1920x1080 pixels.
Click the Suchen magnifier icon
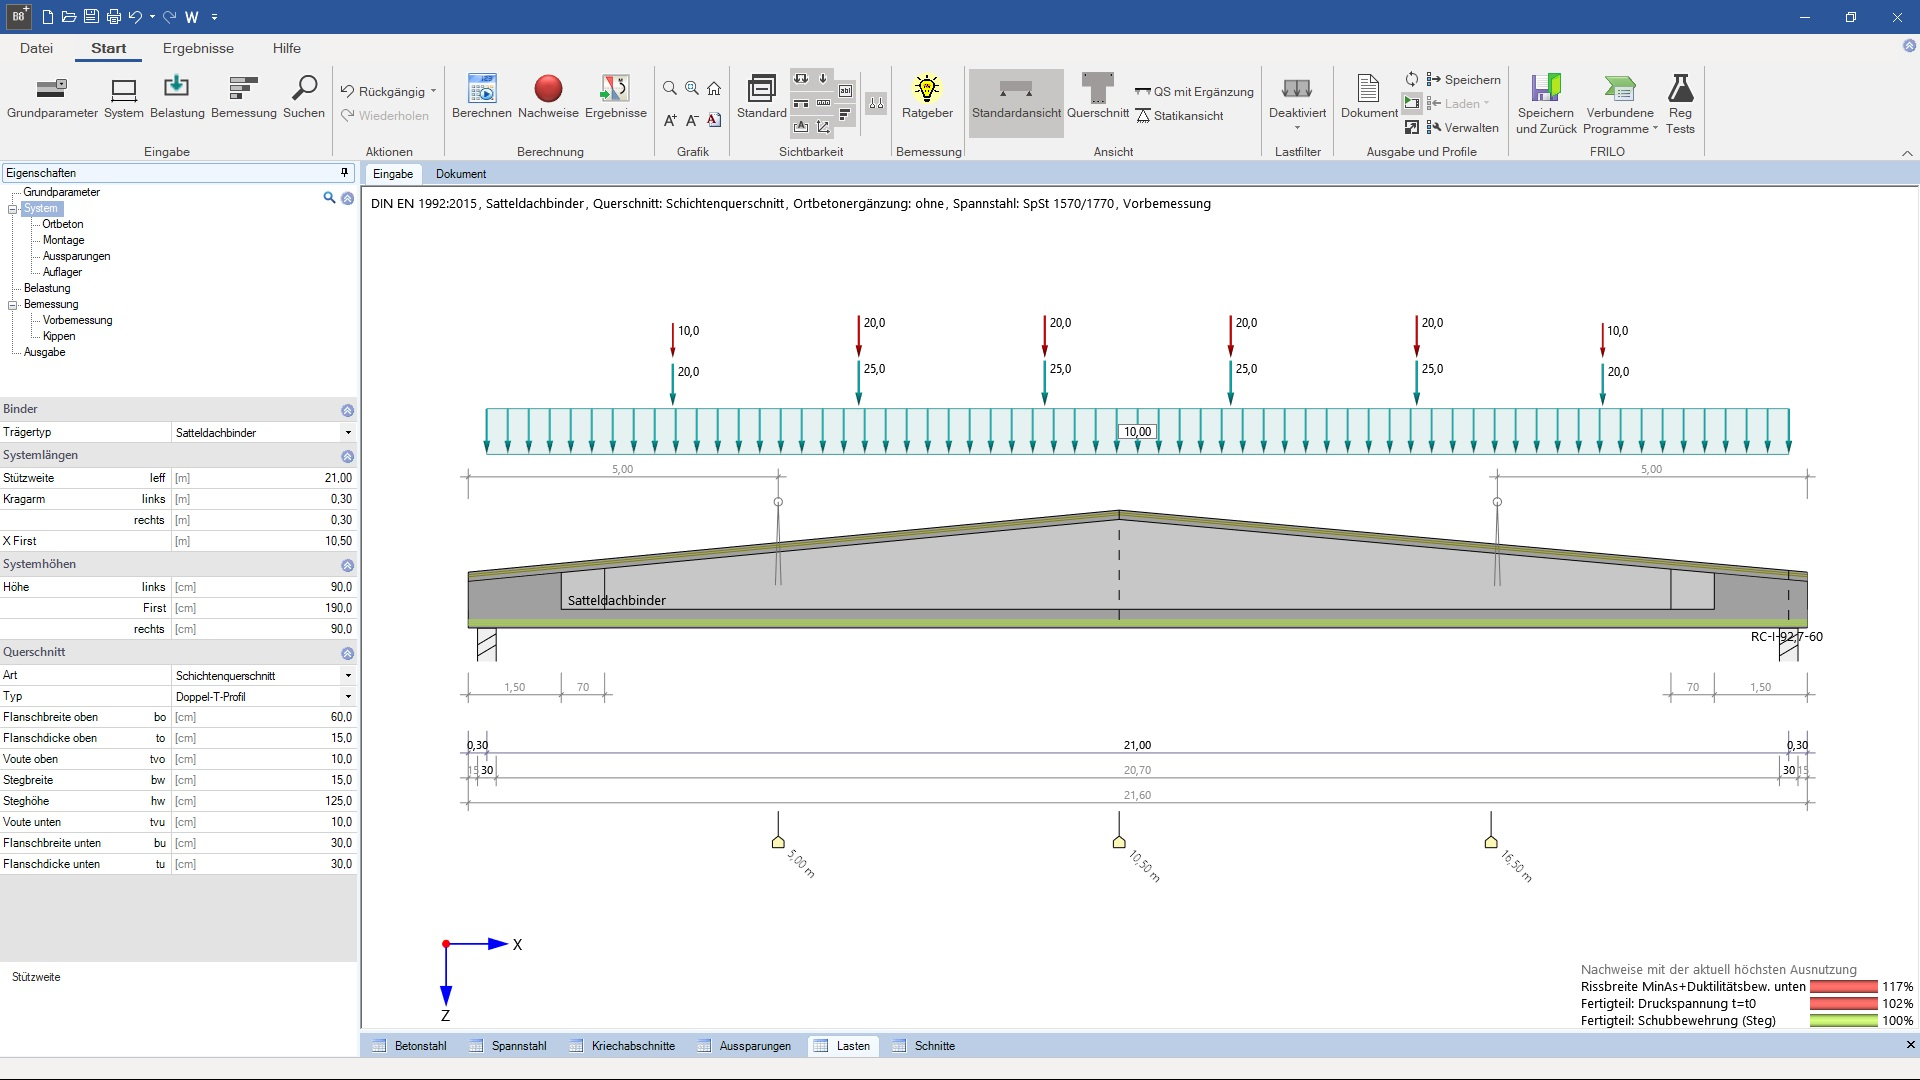(304, 89)
